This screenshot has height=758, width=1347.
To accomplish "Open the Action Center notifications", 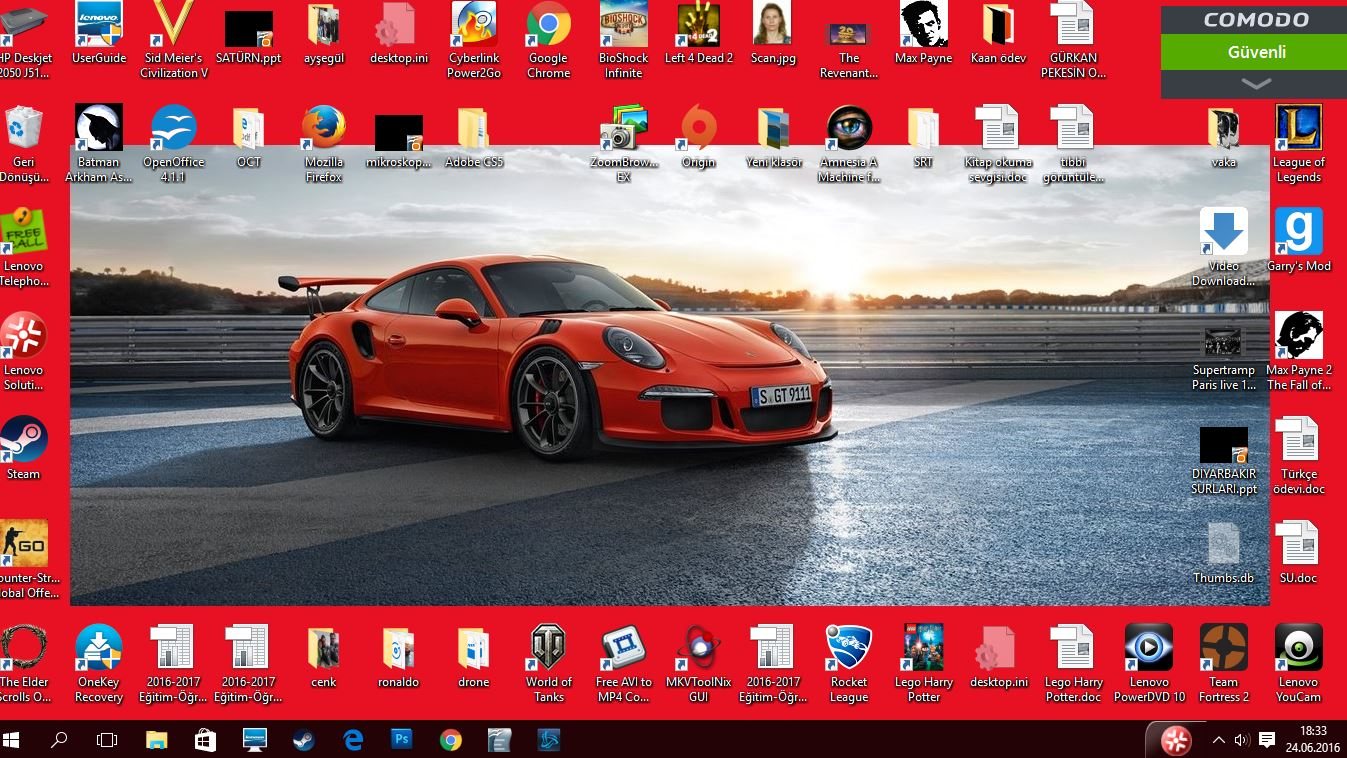I will pos(1267,740).
